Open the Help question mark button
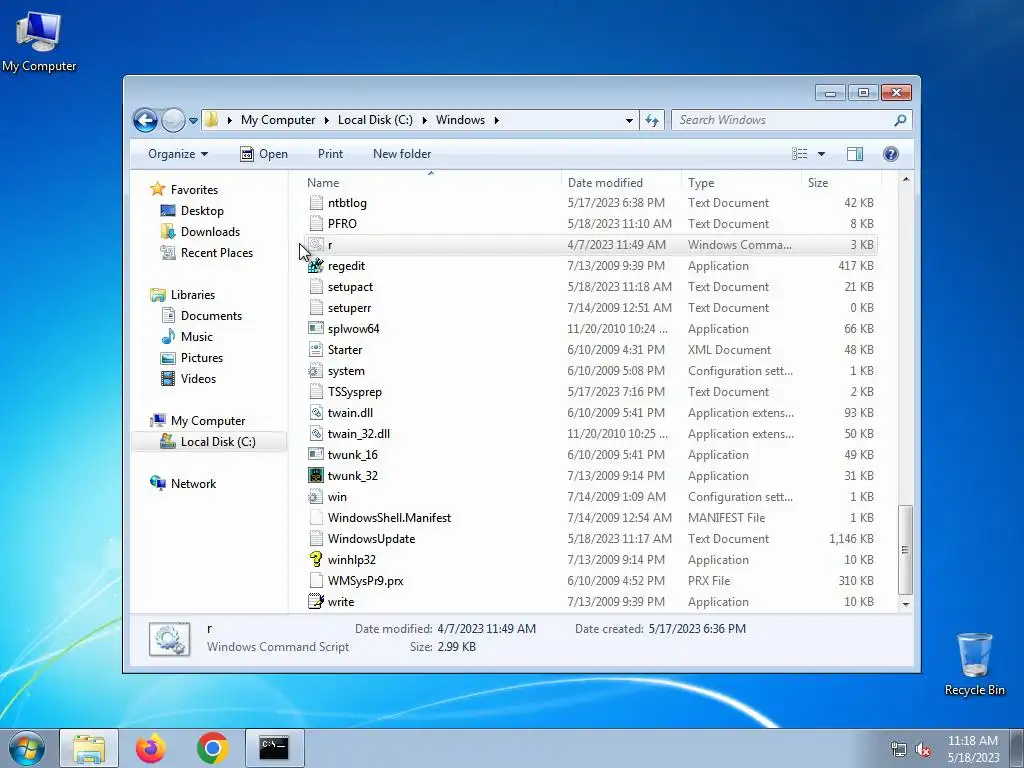 pos(891,154)
